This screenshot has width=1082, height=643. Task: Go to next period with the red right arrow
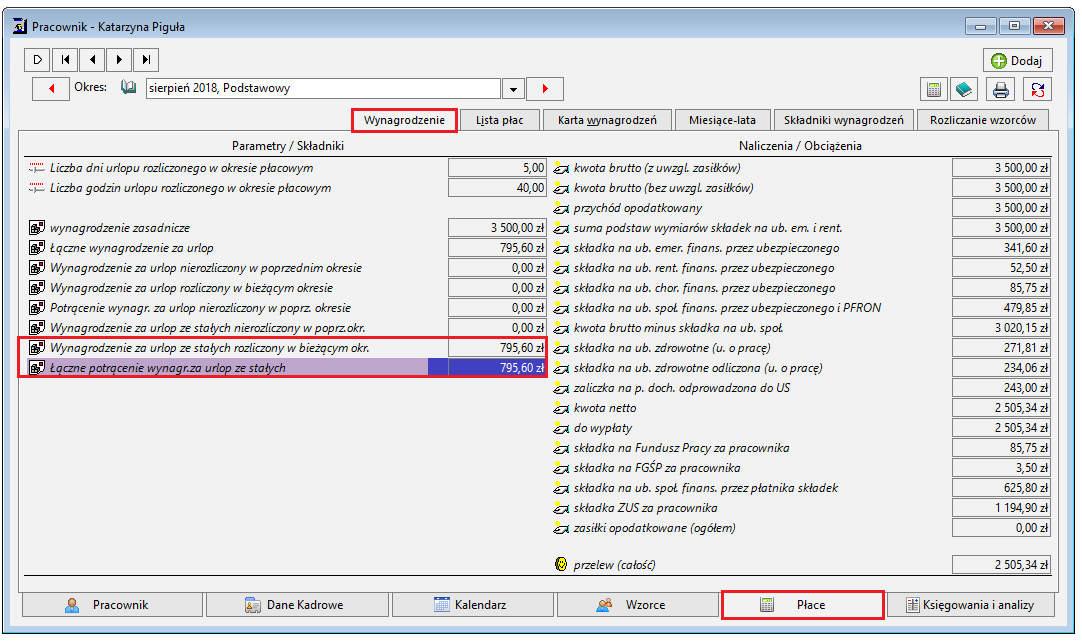click(545, 88)
